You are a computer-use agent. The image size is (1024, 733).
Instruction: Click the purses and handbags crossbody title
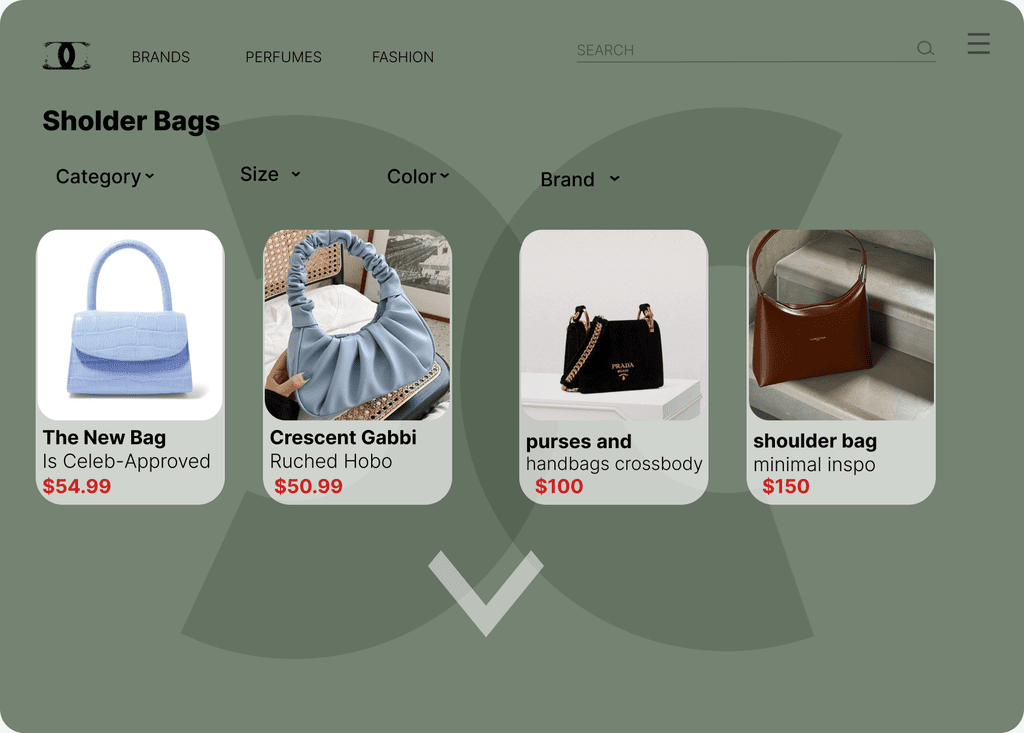coord(614,452)
